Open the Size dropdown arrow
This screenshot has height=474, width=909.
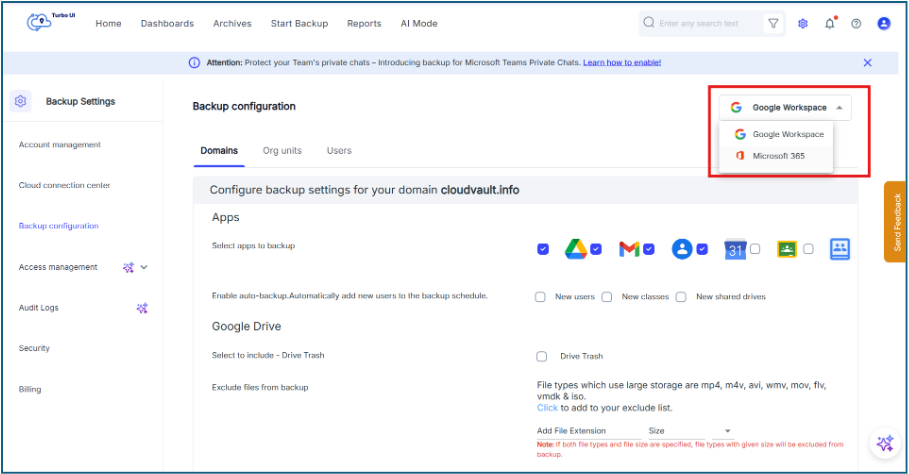728,431
